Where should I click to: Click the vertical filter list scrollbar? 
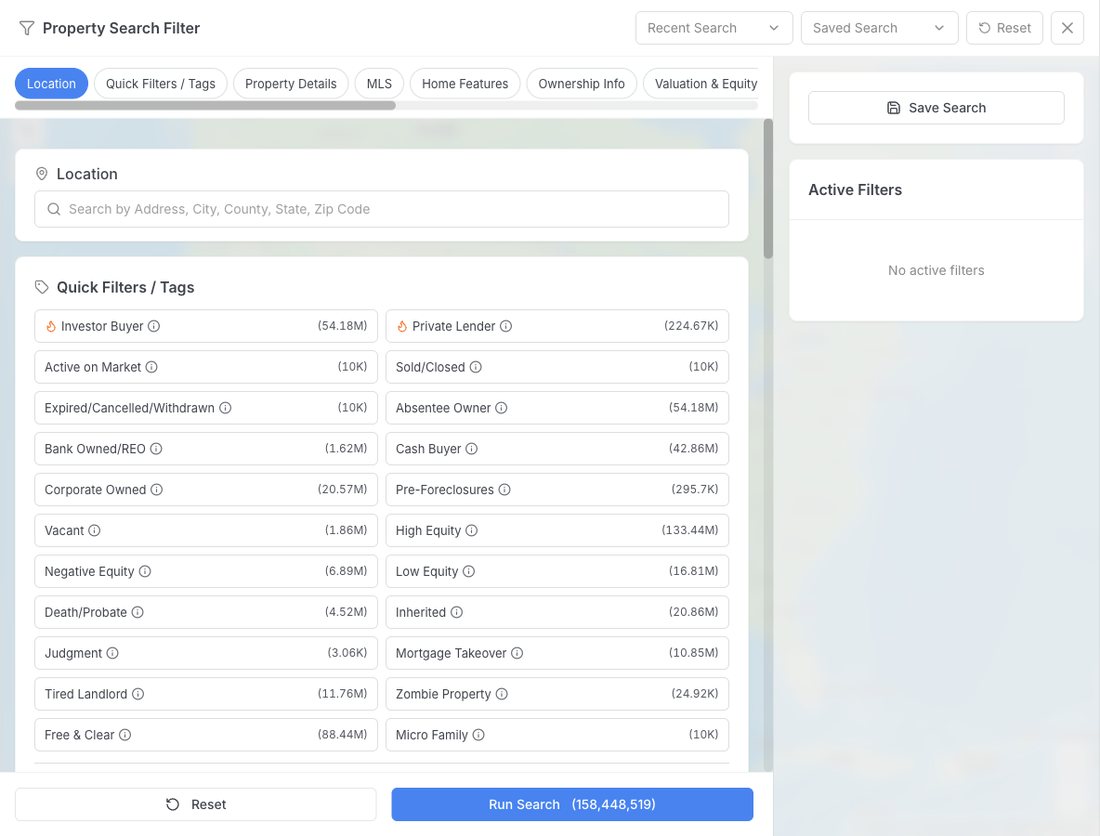tap(768, 188)
